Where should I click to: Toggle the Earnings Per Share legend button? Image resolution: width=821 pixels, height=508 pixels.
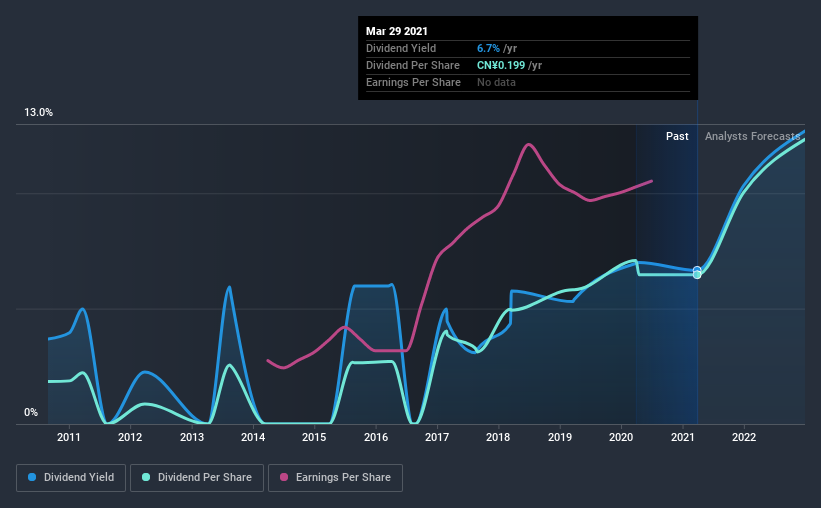coord(335,478)
